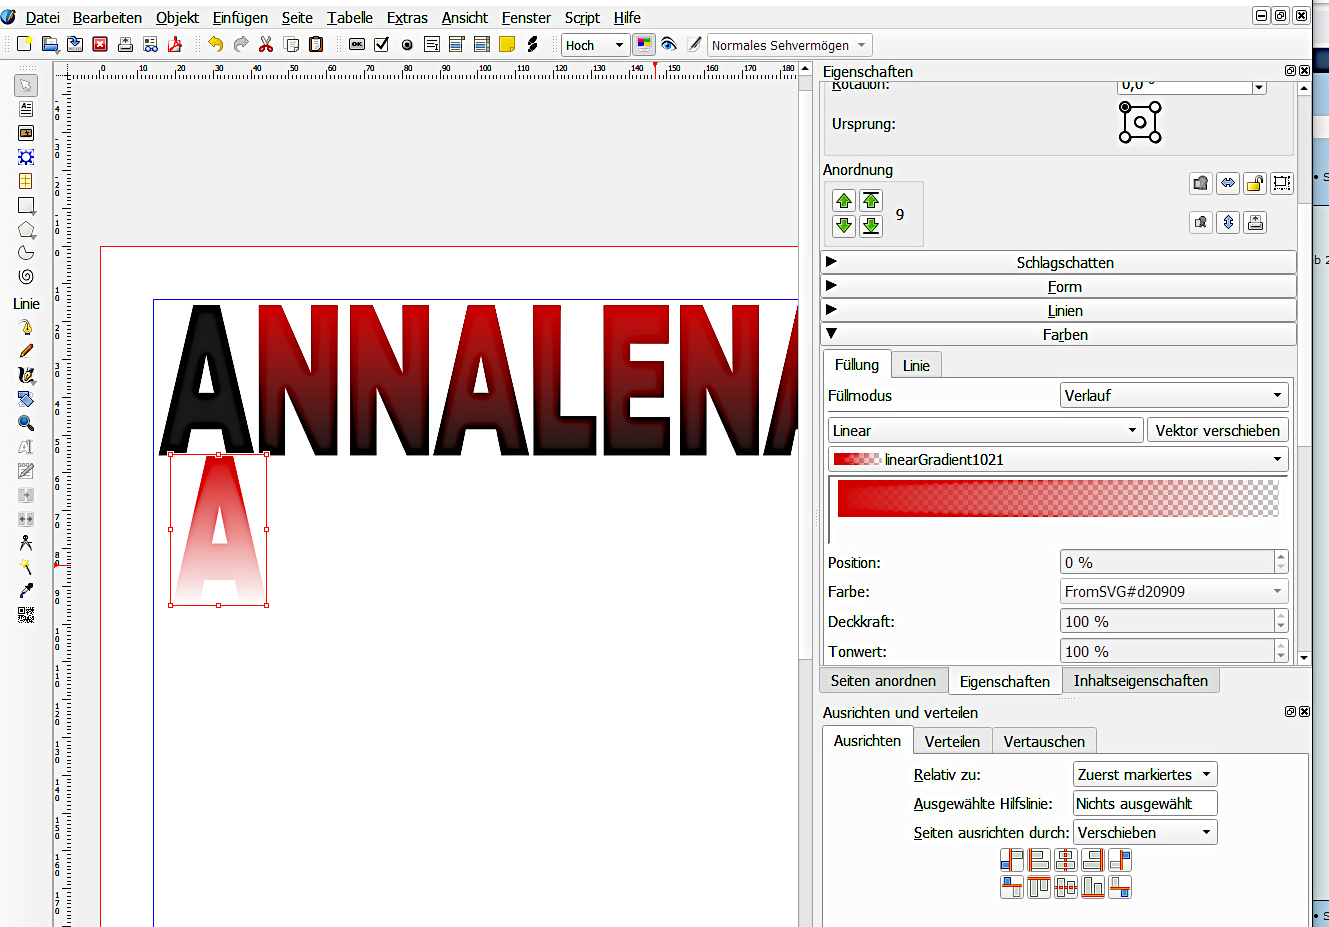Select the Text Frame tool
The width and height of the screenshot is (1329, 927).
click(x=26, y=109)
